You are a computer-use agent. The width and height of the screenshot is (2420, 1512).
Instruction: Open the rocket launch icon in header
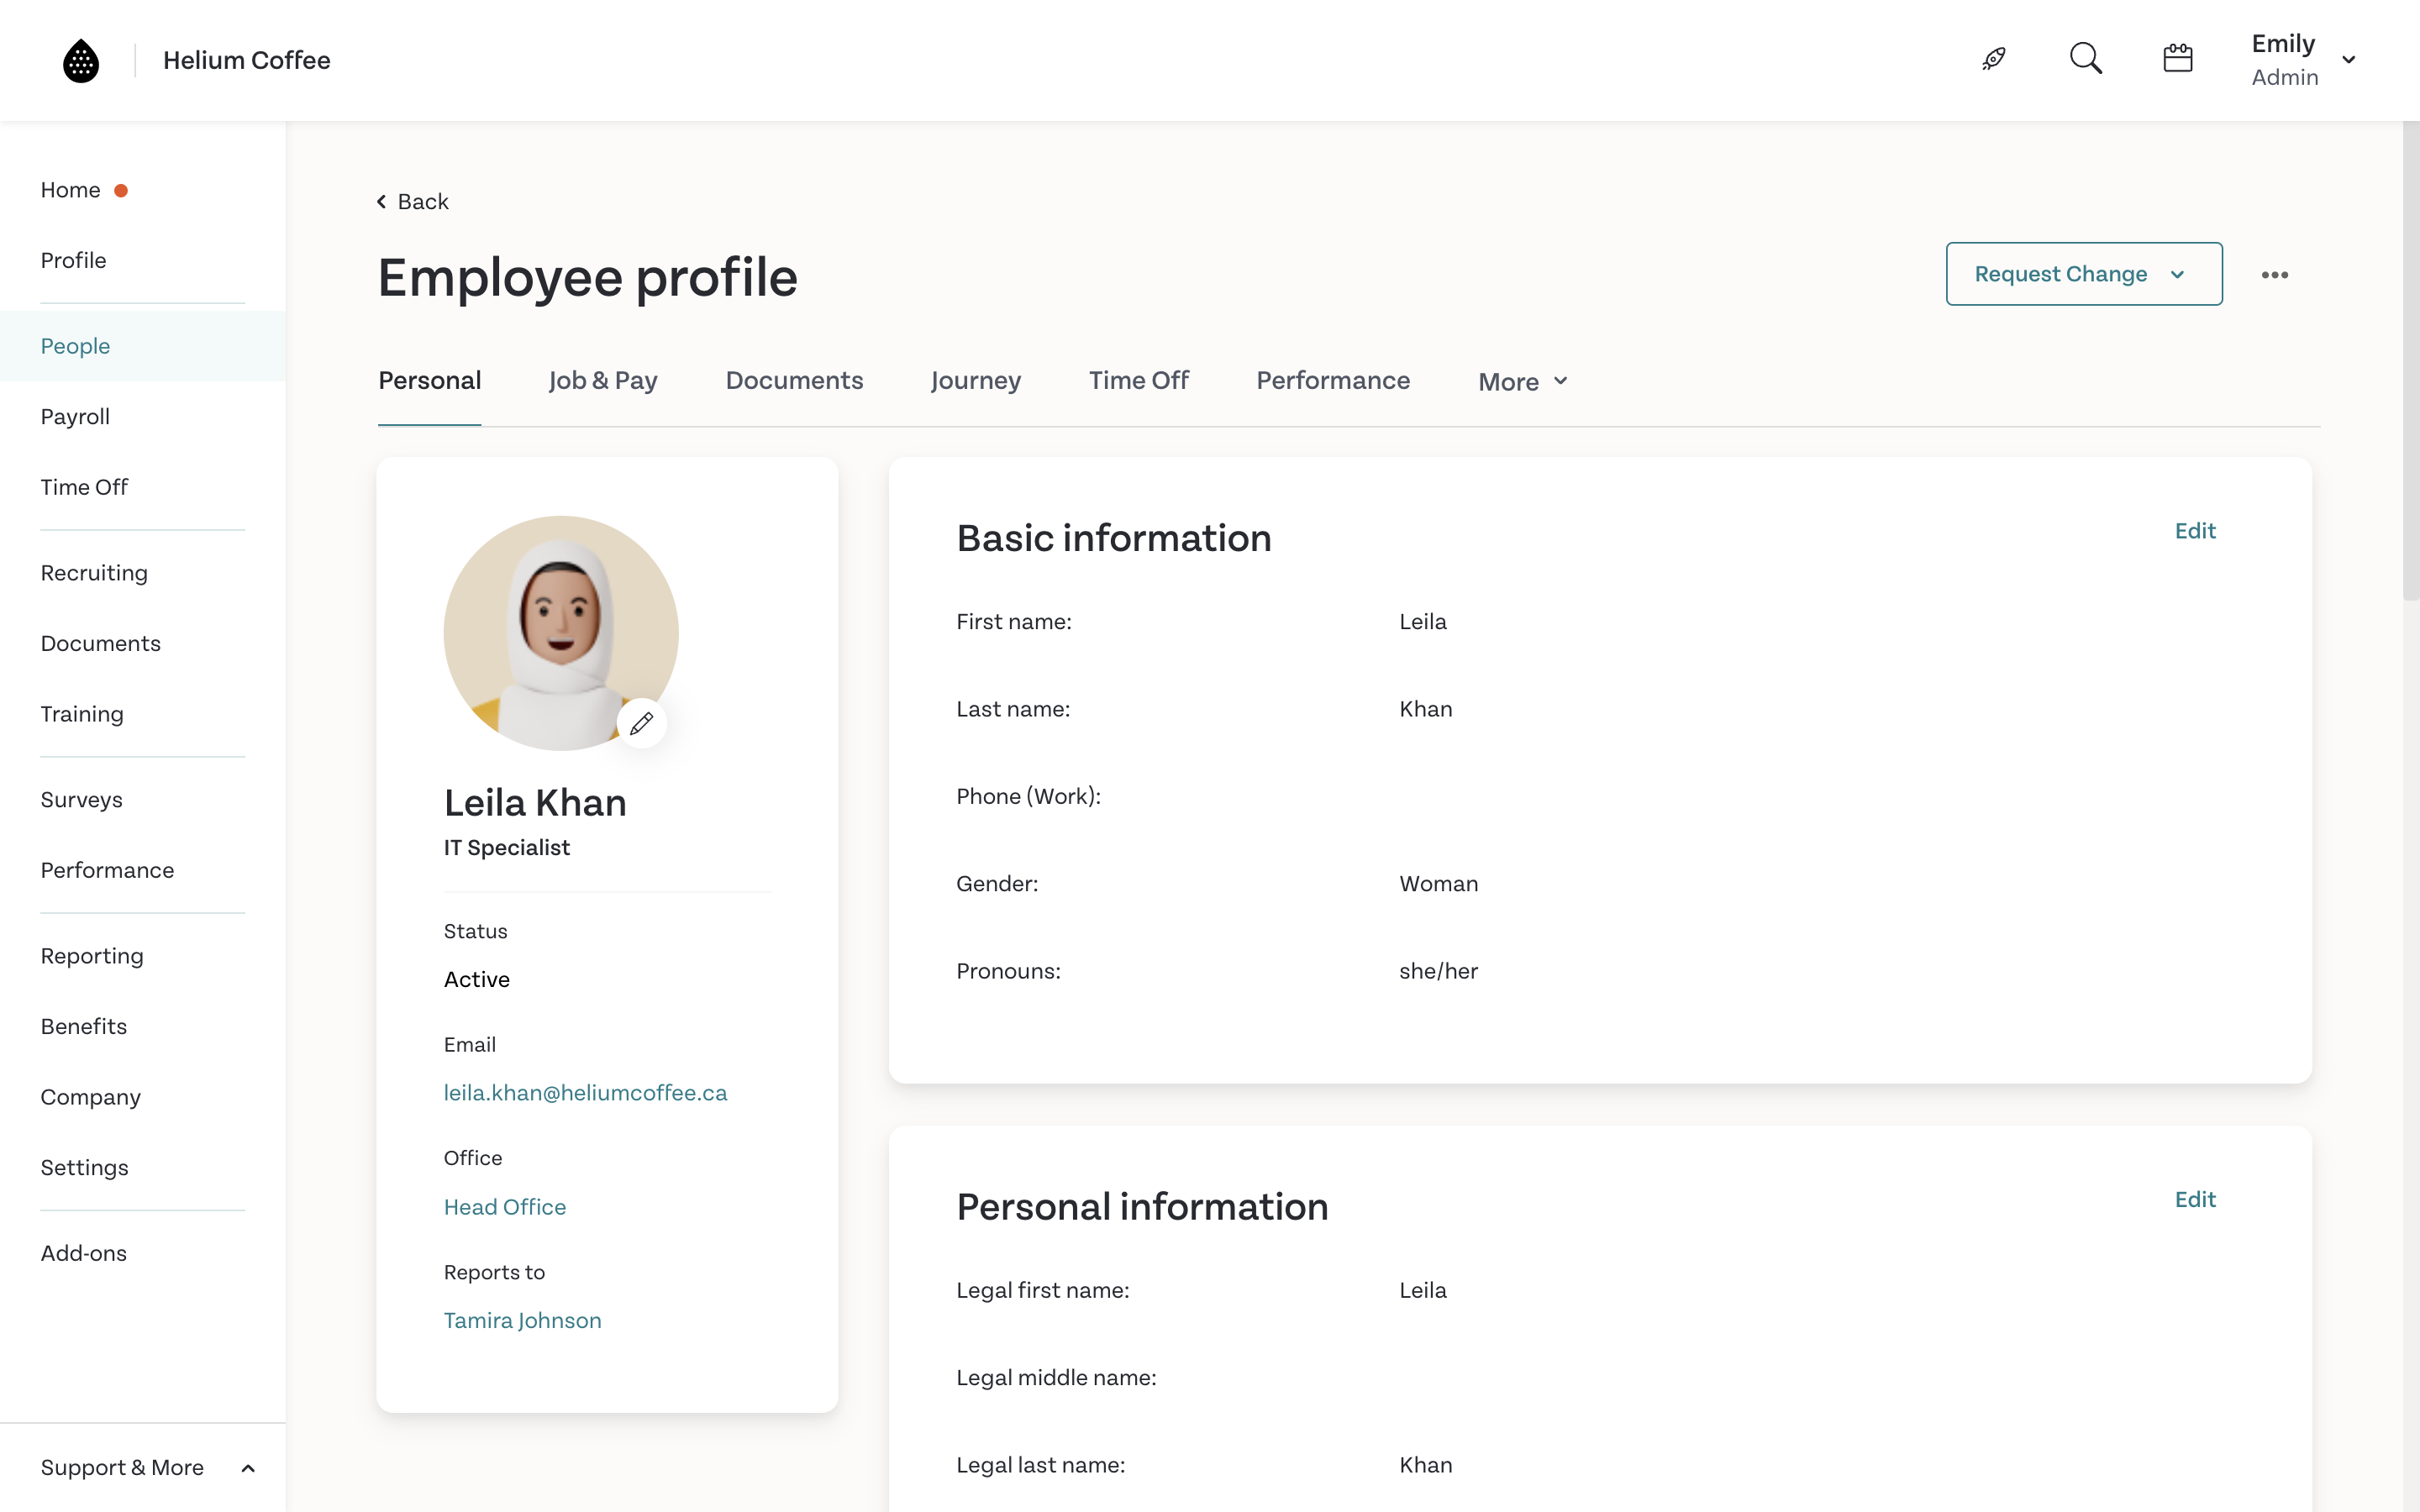(1993, 59)
